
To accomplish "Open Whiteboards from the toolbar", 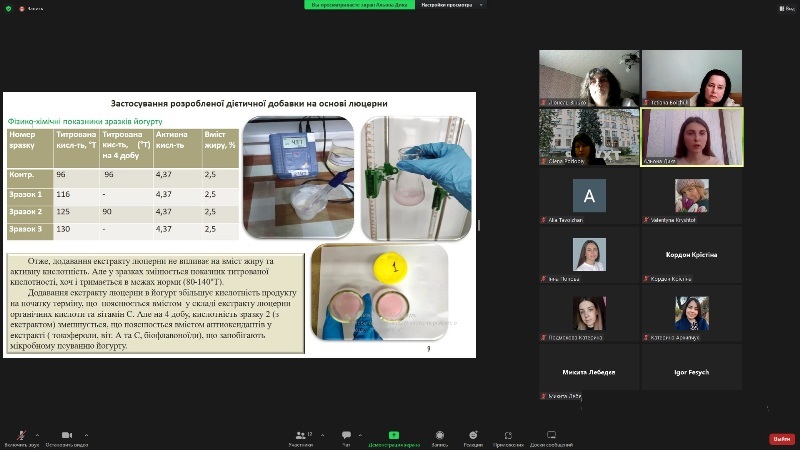I will coord(552,437).
